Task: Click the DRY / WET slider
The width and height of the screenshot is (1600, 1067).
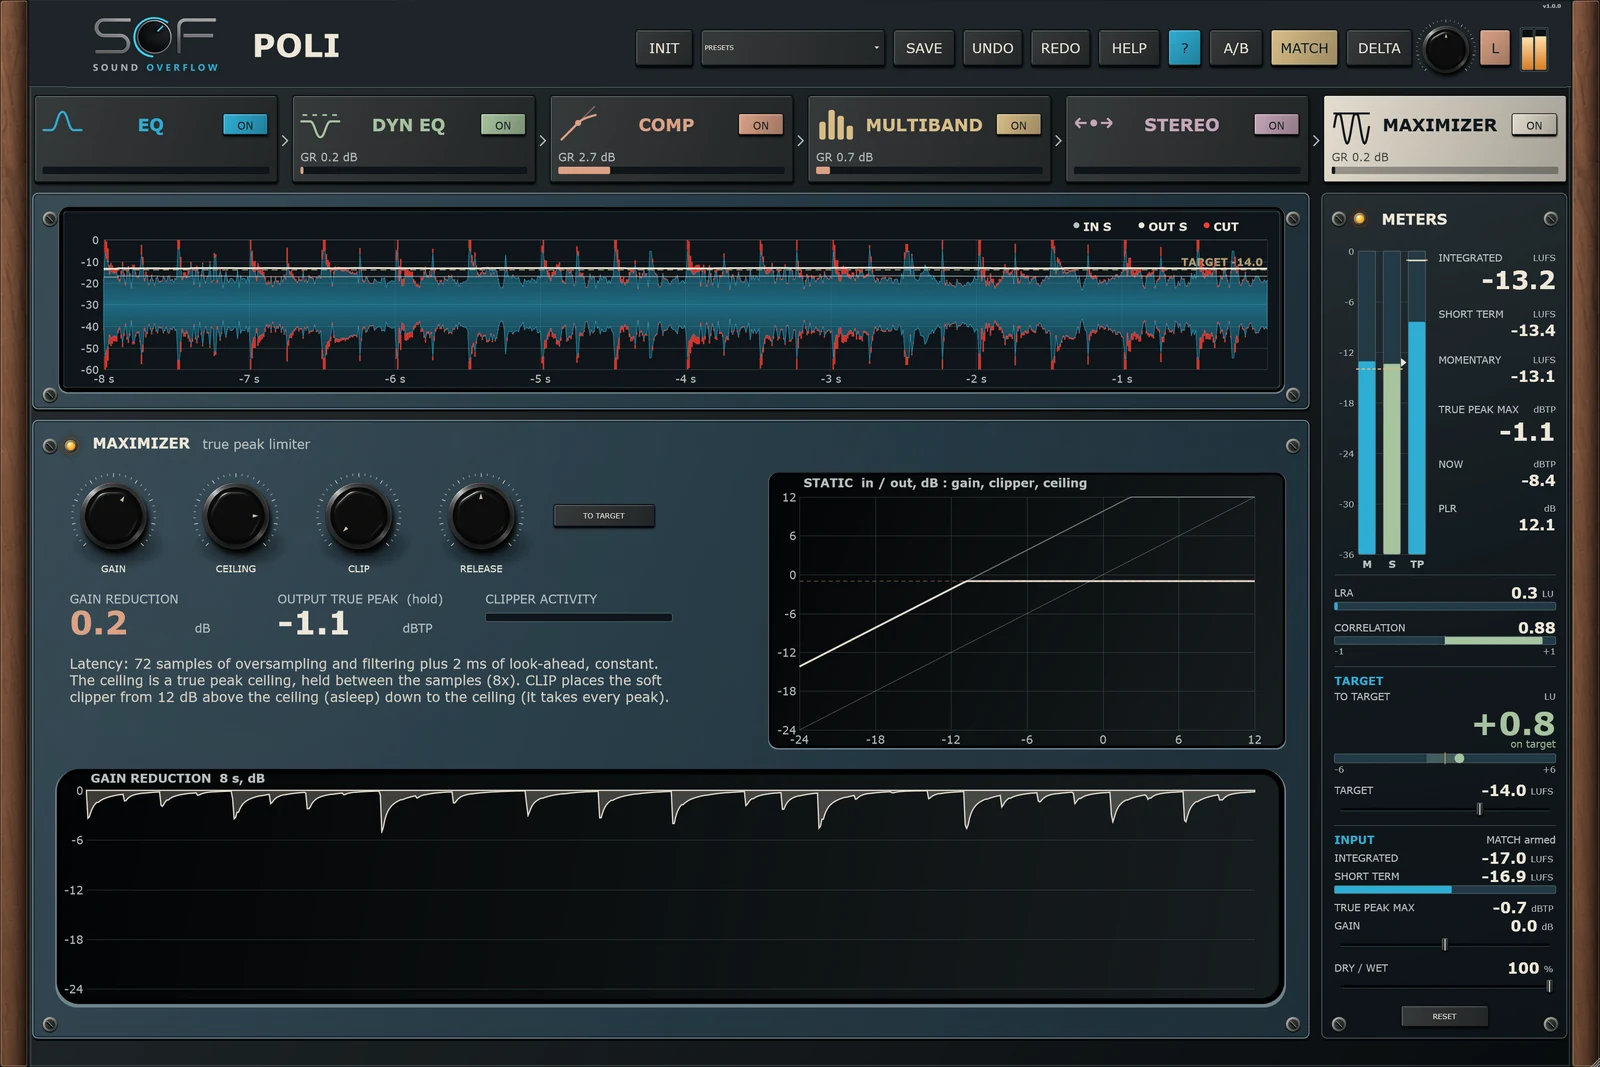Action: click(1444, 986)
